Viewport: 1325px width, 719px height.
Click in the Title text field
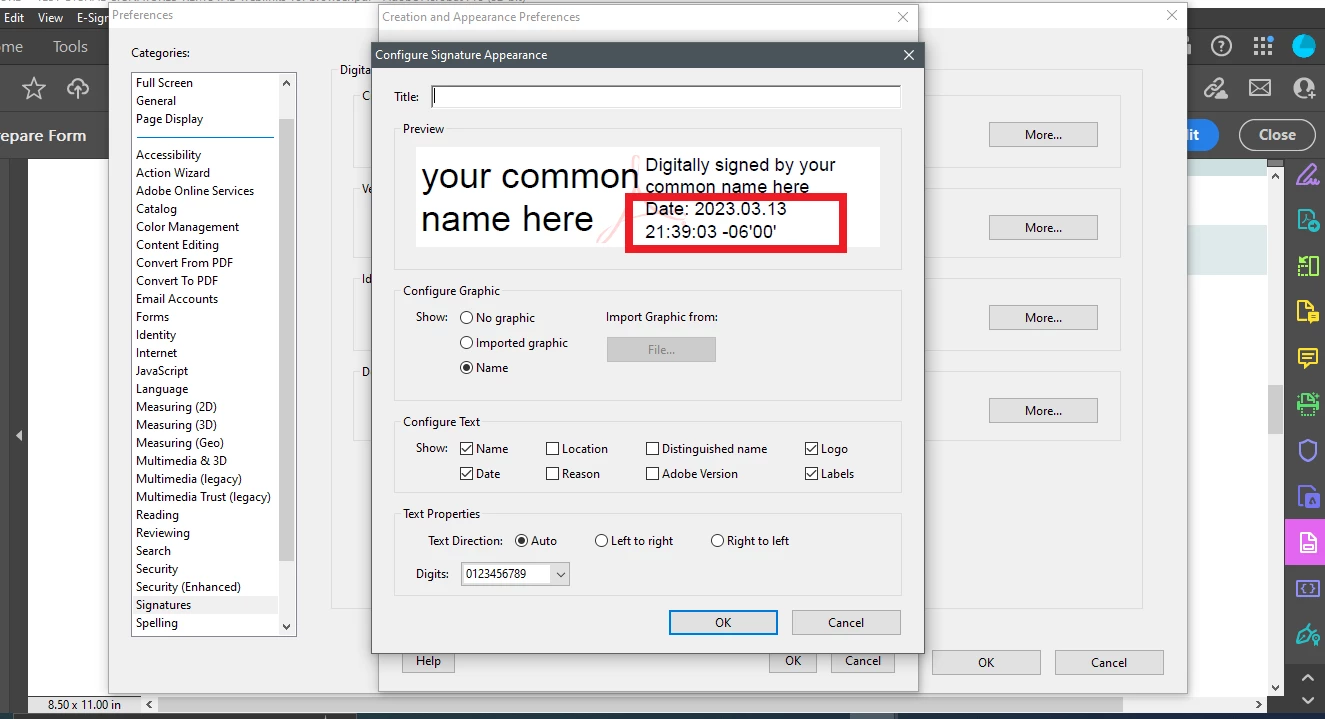point(666,97)
